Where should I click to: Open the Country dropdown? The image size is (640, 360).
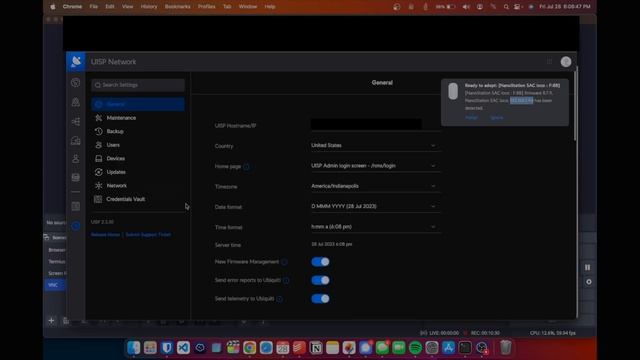coord(375,145)
